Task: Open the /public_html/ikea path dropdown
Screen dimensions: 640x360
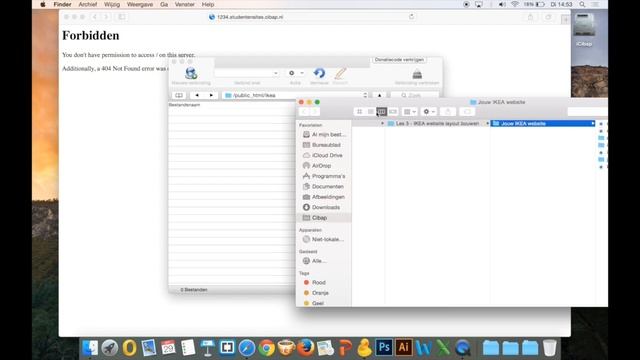Action: click(x=296, y=95)
